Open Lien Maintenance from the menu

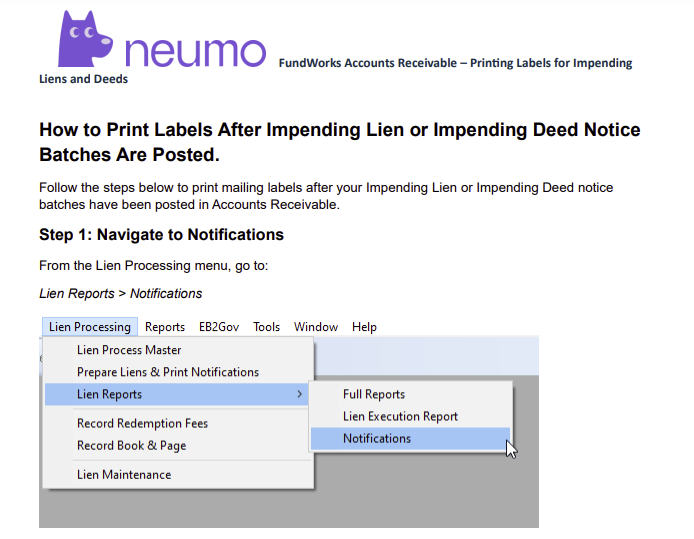point(124,474)
